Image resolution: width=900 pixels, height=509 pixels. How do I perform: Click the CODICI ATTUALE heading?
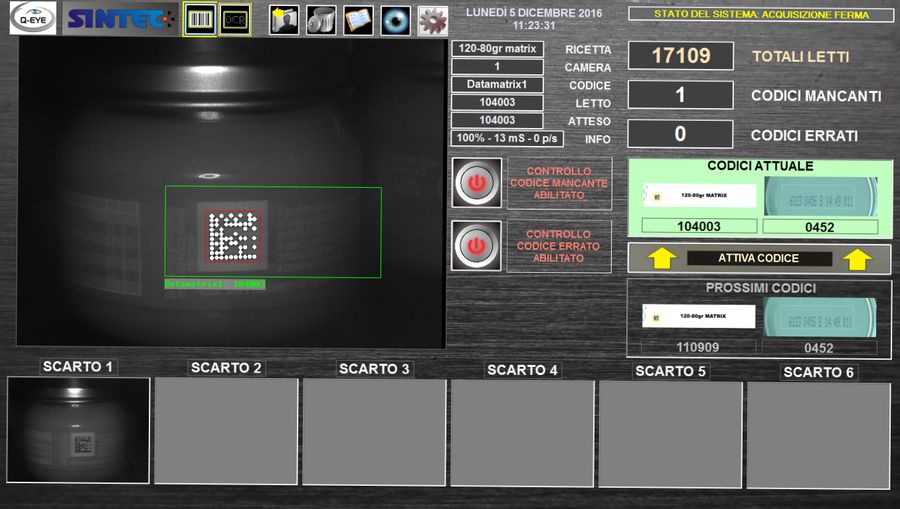tap(760, 166)
